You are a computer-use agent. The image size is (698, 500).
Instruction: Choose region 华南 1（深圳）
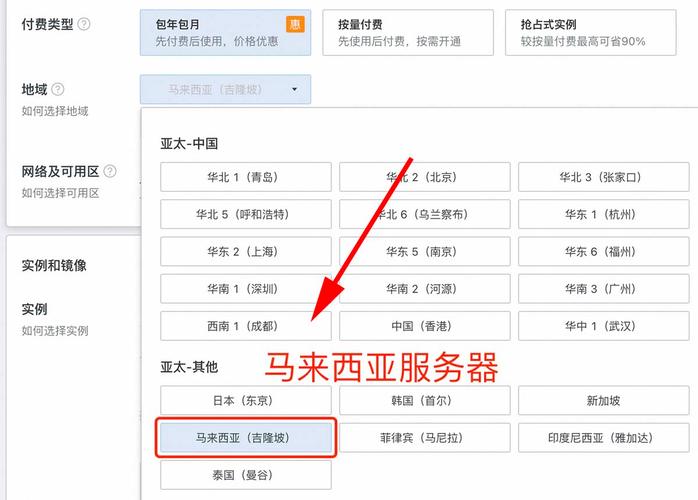246,289
